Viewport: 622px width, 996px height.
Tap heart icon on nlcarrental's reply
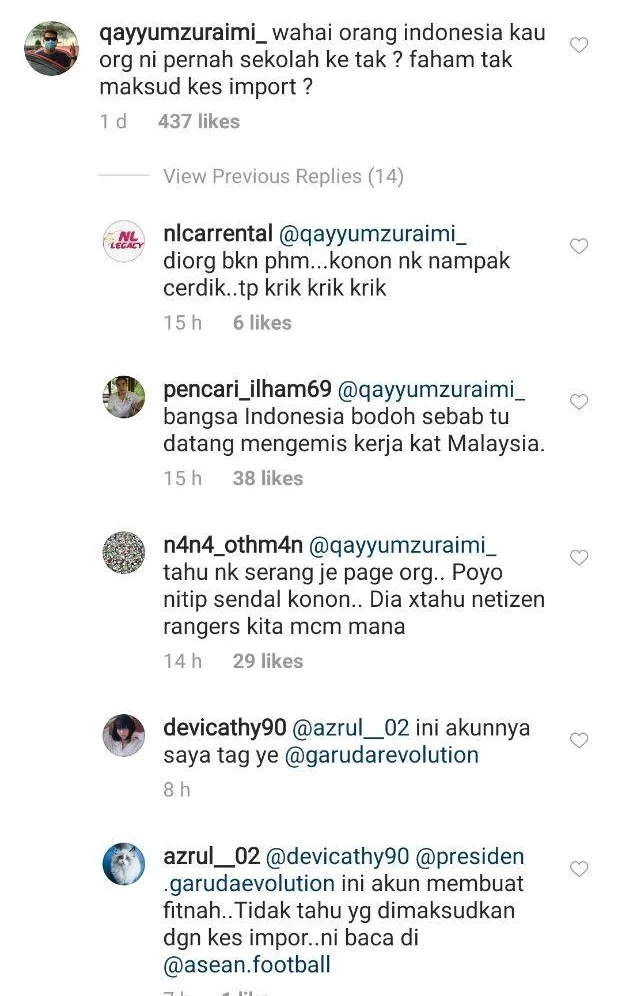[x=579, y=246]
